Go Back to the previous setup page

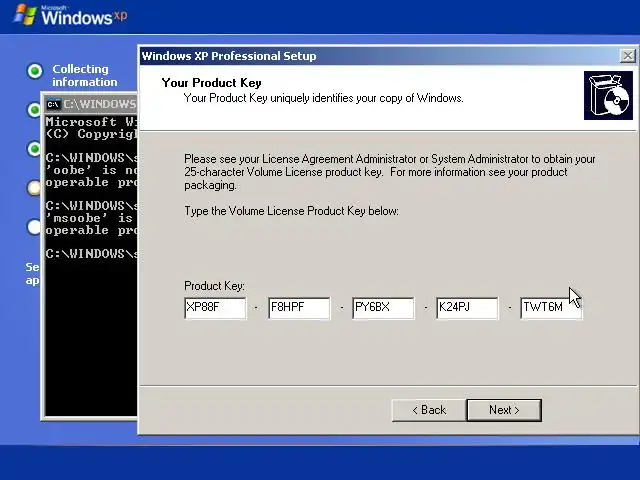coord(429,410)
